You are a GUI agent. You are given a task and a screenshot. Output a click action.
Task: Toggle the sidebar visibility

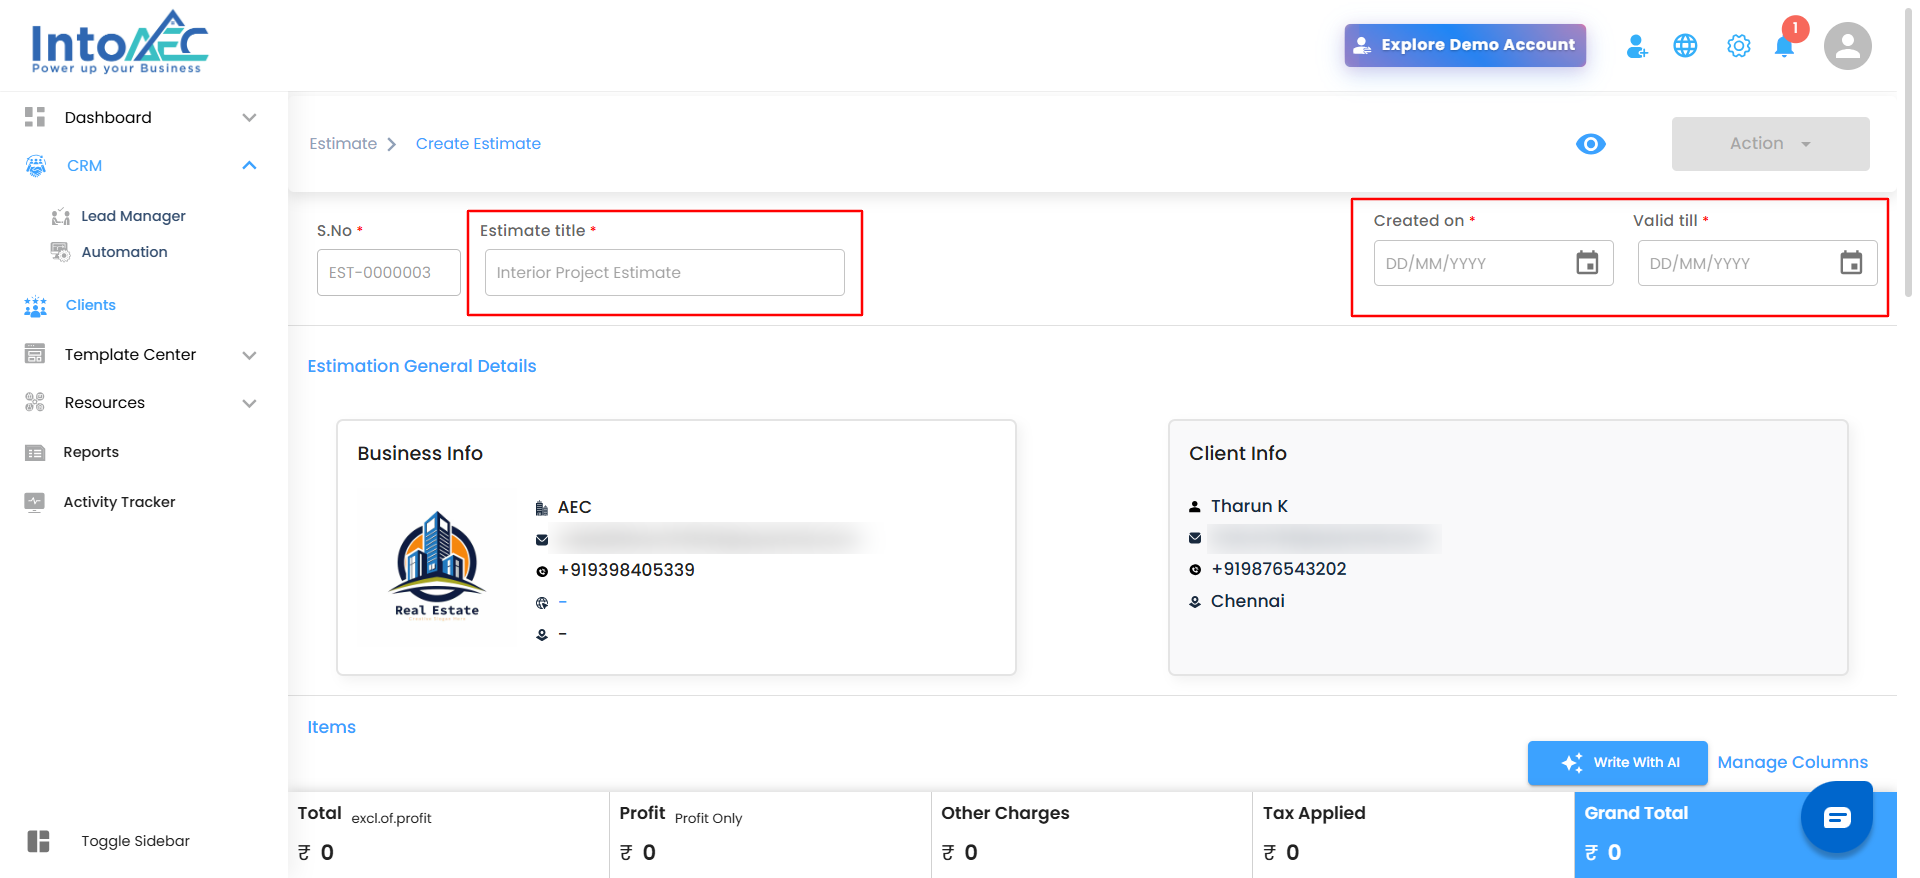pos(38,841)
